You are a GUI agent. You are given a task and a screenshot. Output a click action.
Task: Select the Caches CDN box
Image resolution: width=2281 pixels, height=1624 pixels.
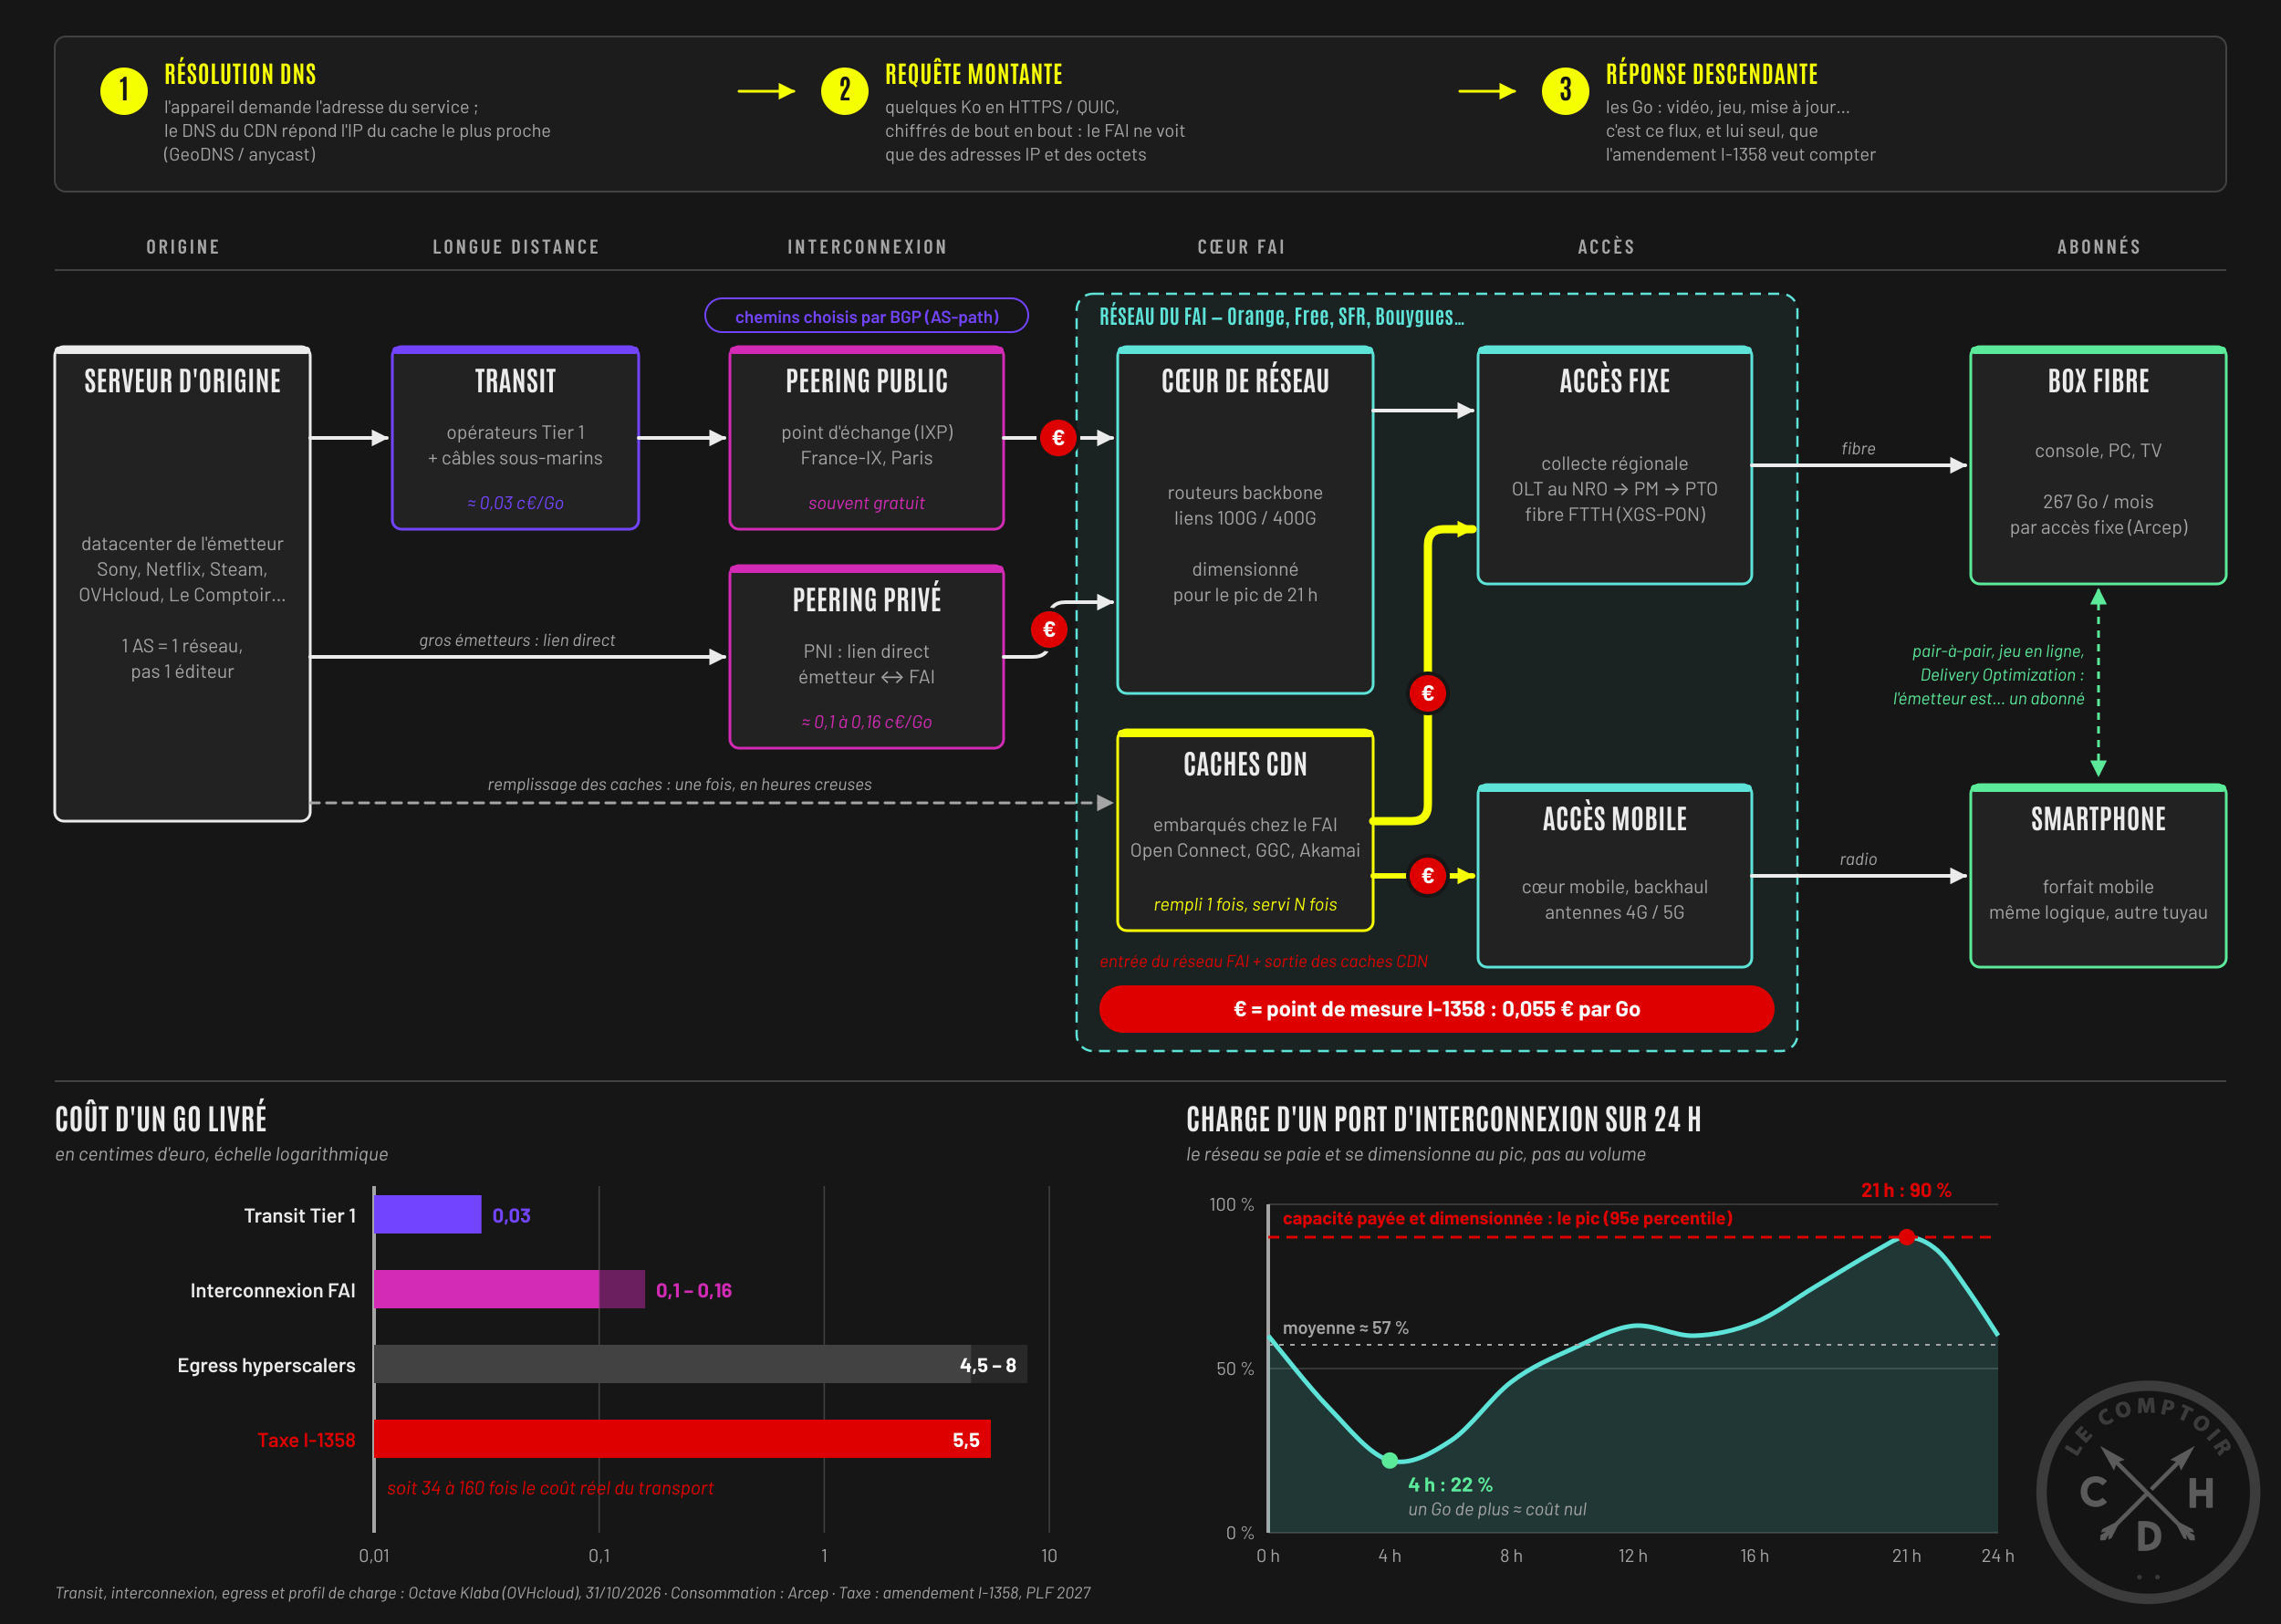[1245, 830]
